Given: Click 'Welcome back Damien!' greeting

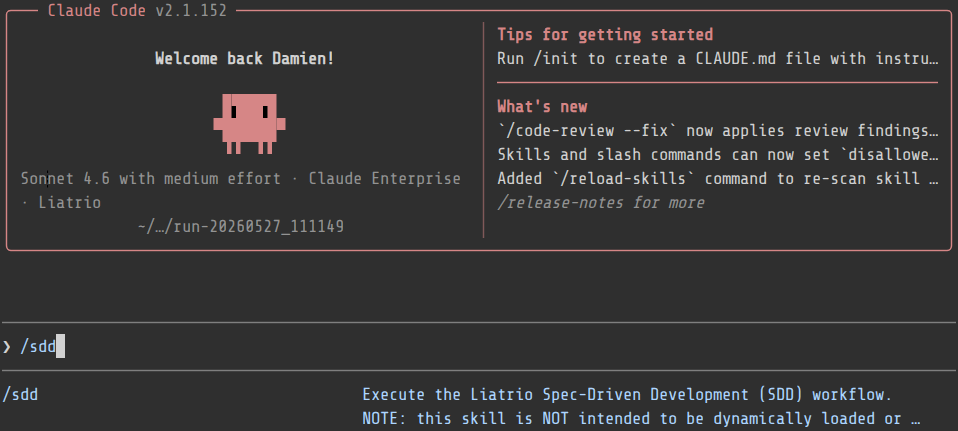Looking at the screenshot, I should coord(244,59).
